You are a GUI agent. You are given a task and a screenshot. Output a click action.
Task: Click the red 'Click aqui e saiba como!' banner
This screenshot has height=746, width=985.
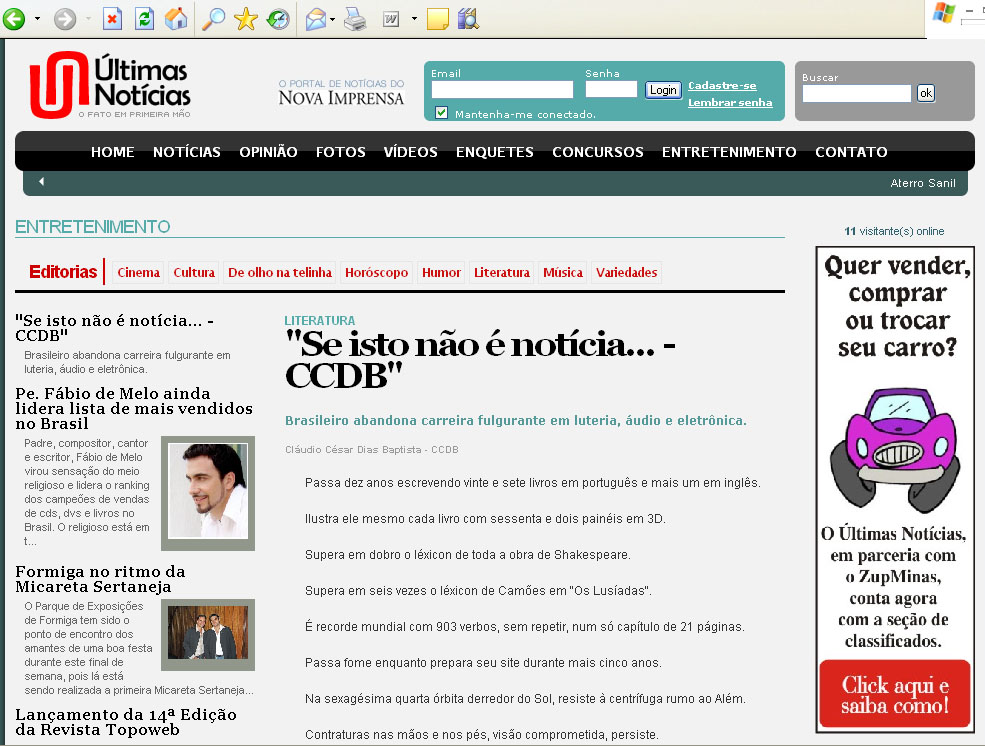coord(894,694)
